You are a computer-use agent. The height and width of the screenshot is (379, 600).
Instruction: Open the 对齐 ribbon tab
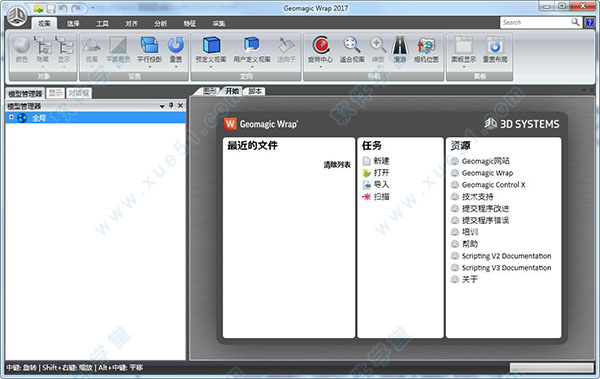pos(131,24)
